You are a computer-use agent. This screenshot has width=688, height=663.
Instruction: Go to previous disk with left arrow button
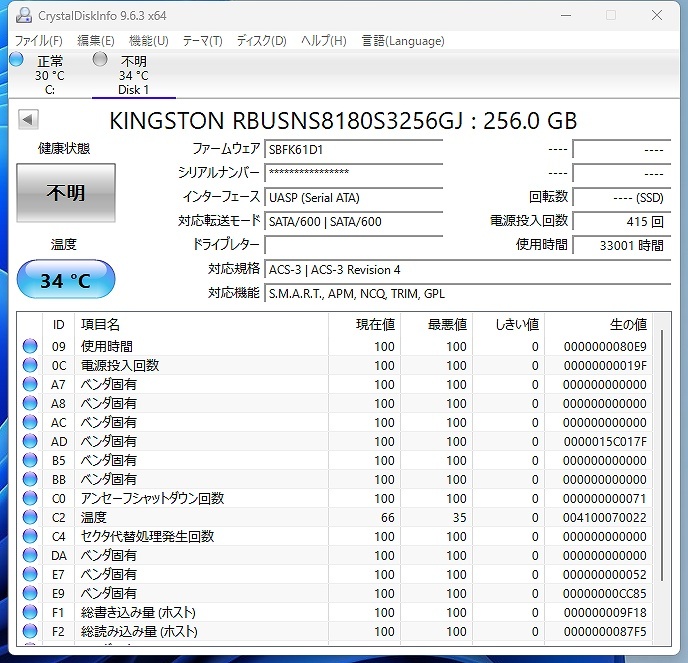click(x=28, y=119)
